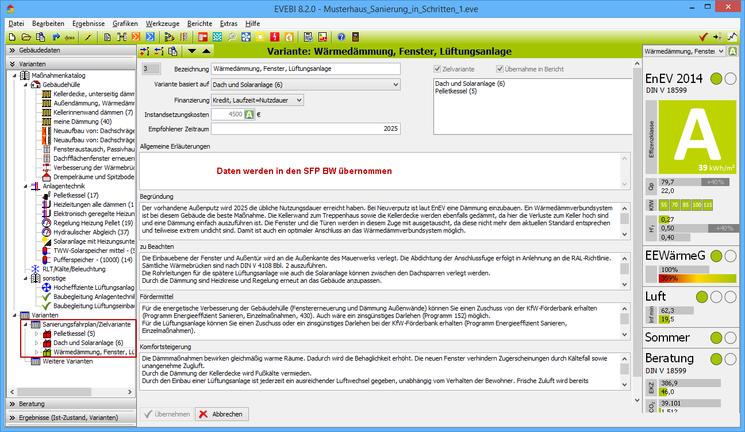Click the blue fan ventilation icon
Viewport: 745px width, 432px height.
[x=246, y=37]
